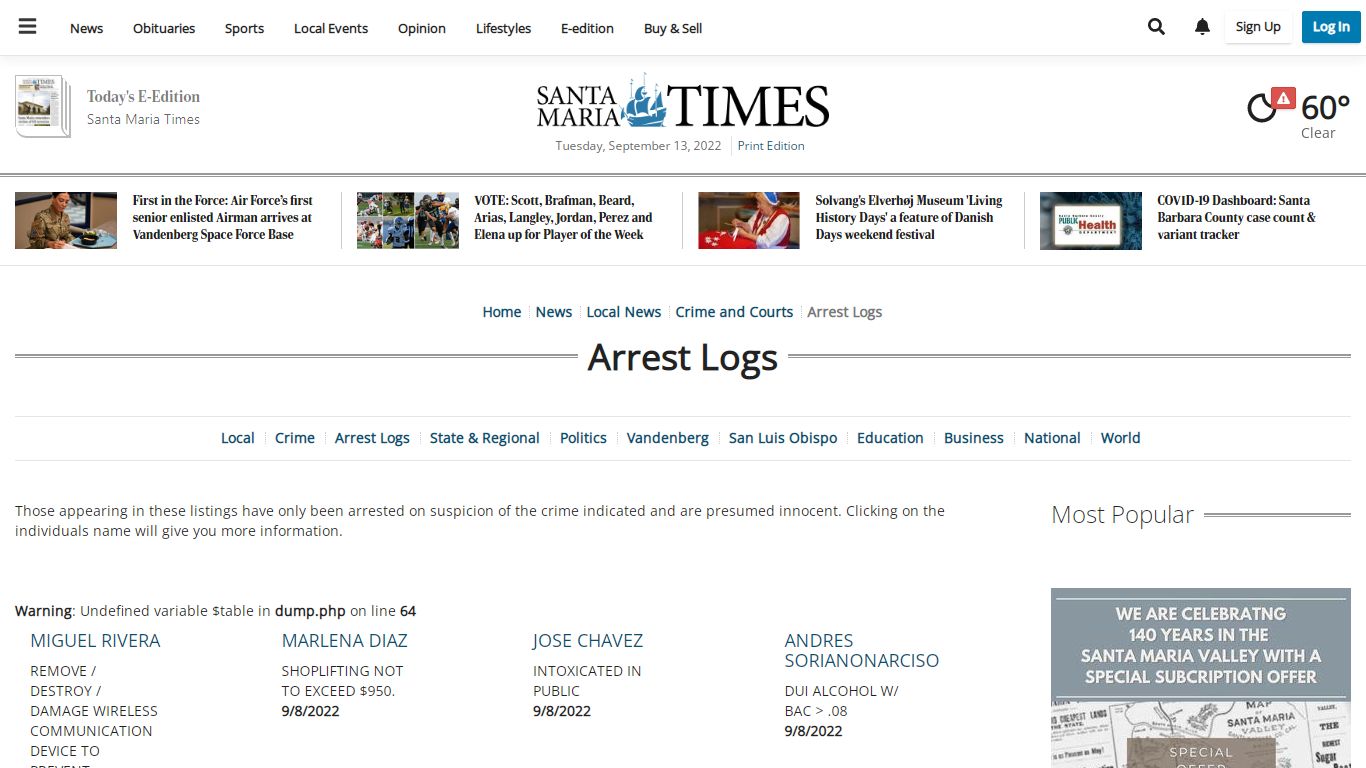Open the Player of the Week thumbnail
This screenshot has height=768, width=1366.
click(408, 220)
